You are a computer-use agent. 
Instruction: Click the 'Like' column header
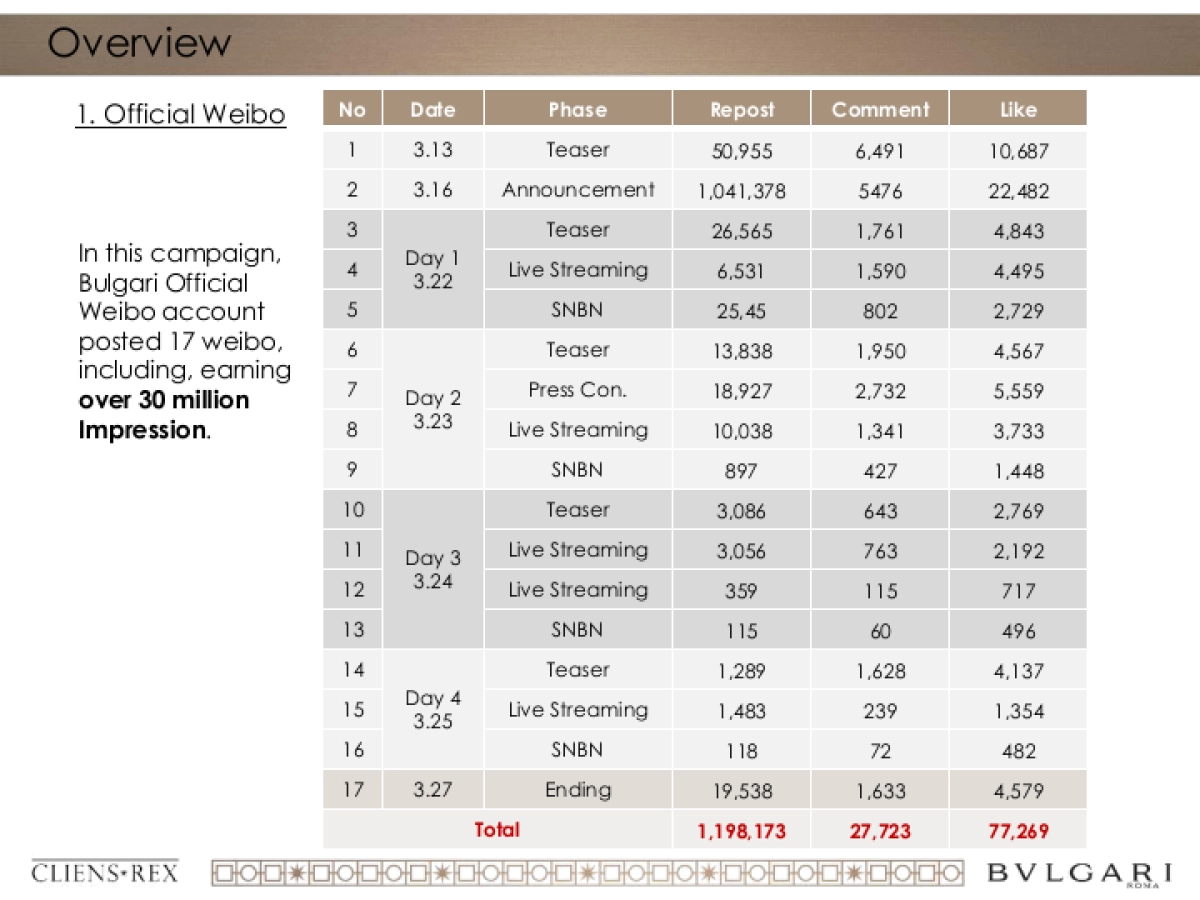pos(1018,109)
